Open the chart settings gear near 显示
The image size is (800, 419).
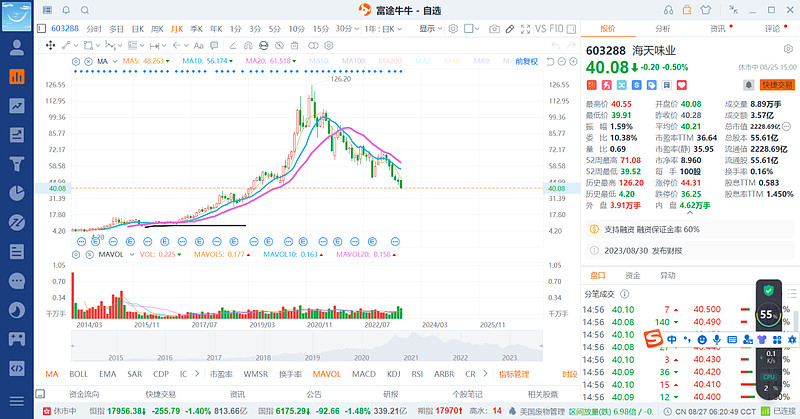click(453, 29)
